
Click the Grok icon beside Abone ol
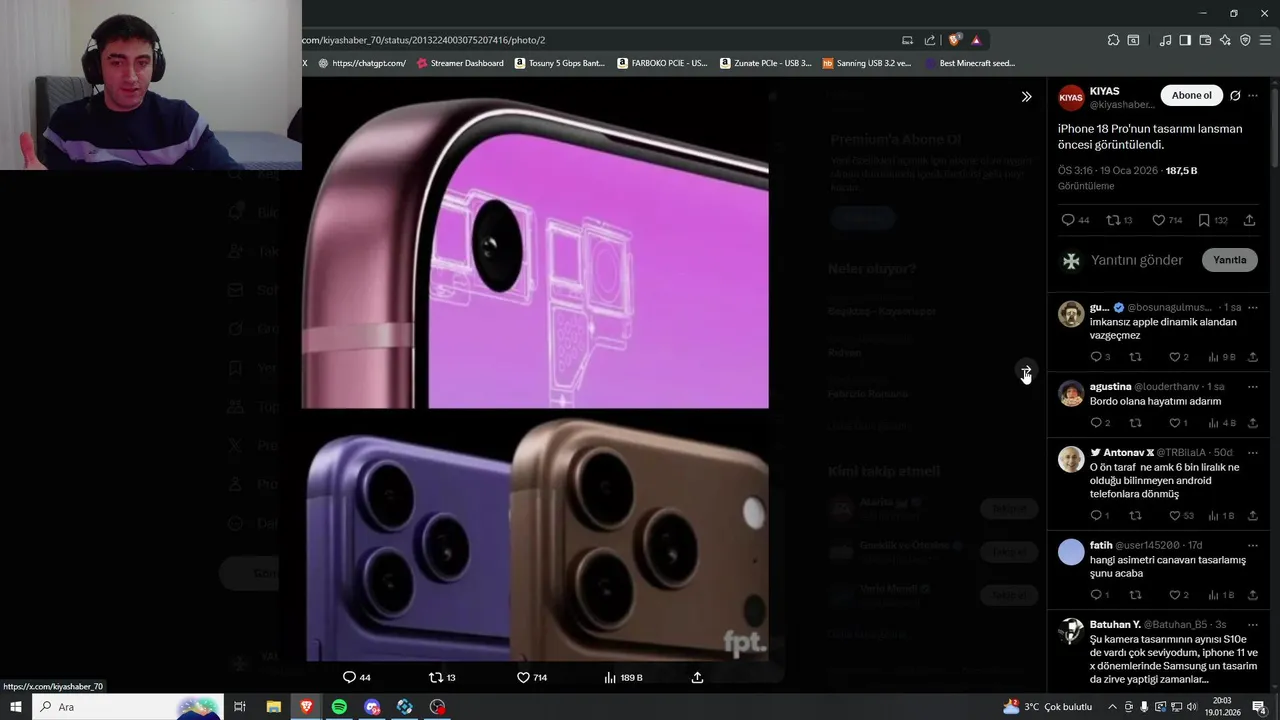[x=1235, y=96]
